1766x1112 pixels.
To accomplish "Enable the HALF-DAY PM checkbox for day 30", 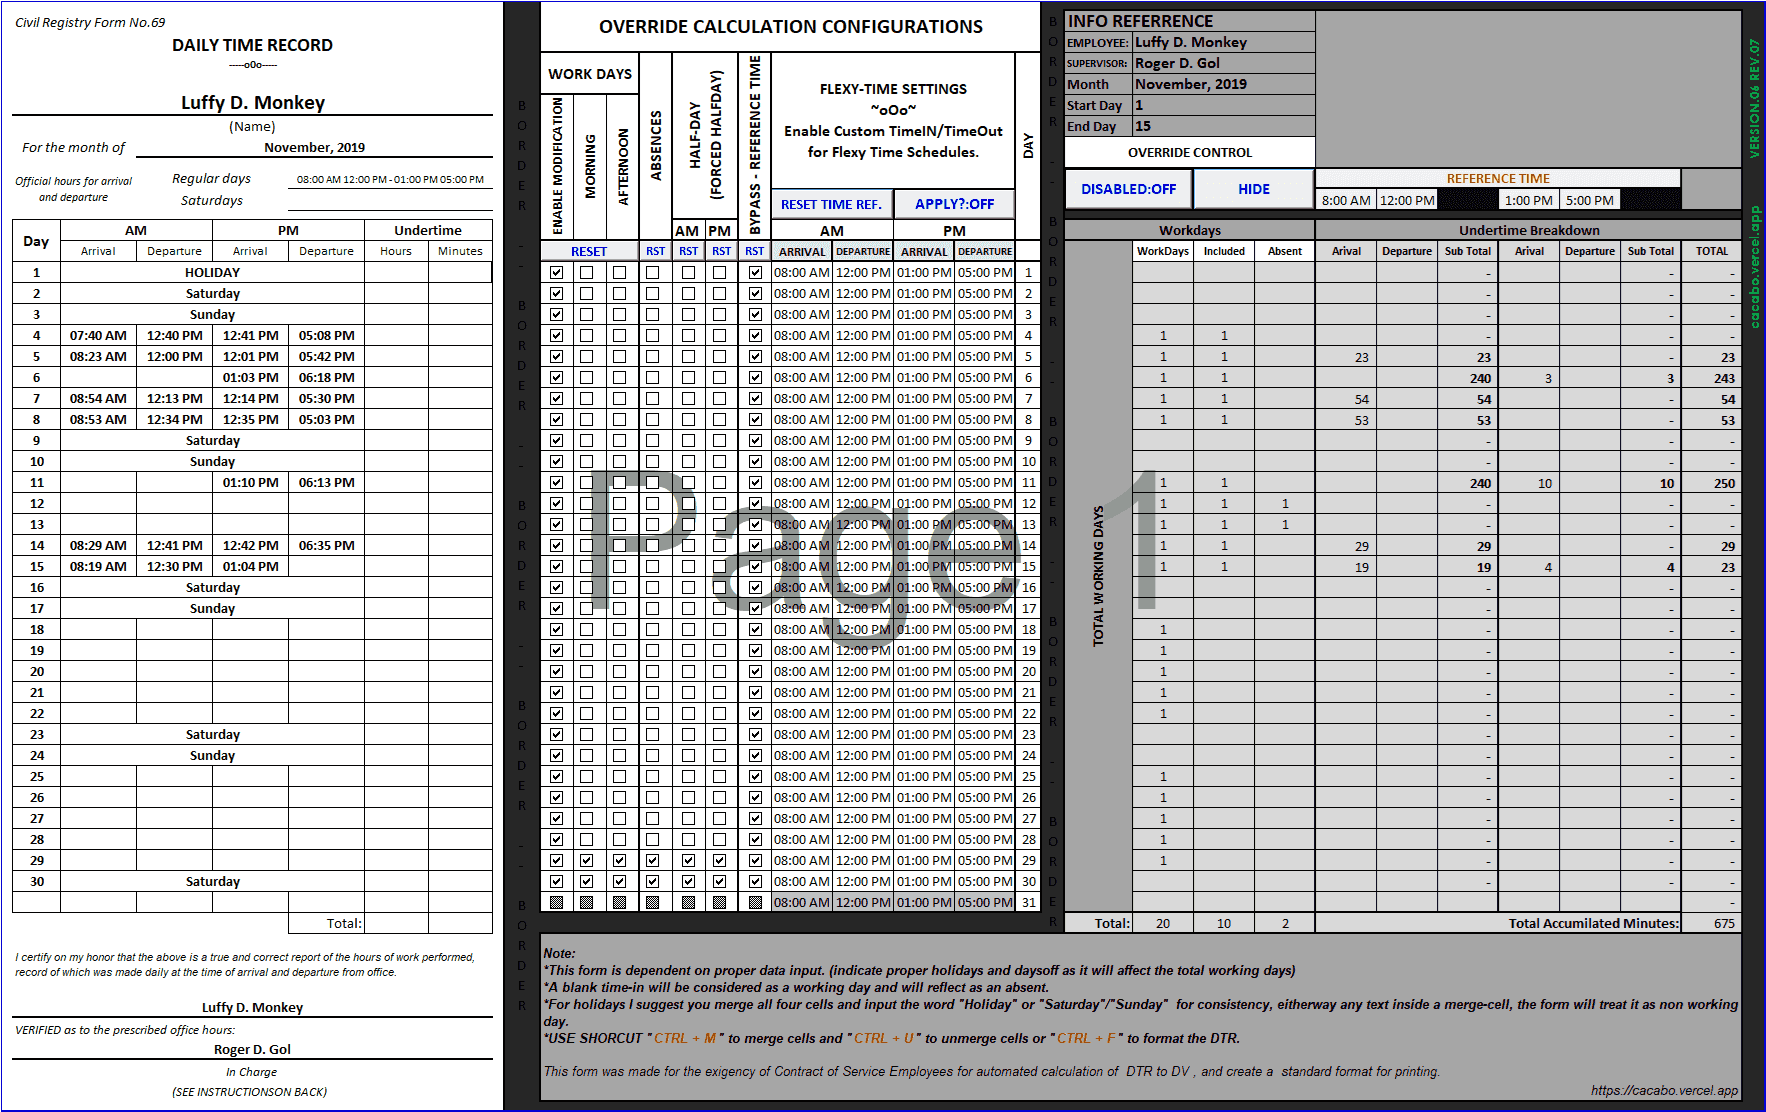I will pyautogui.click(x=720, y=881).
